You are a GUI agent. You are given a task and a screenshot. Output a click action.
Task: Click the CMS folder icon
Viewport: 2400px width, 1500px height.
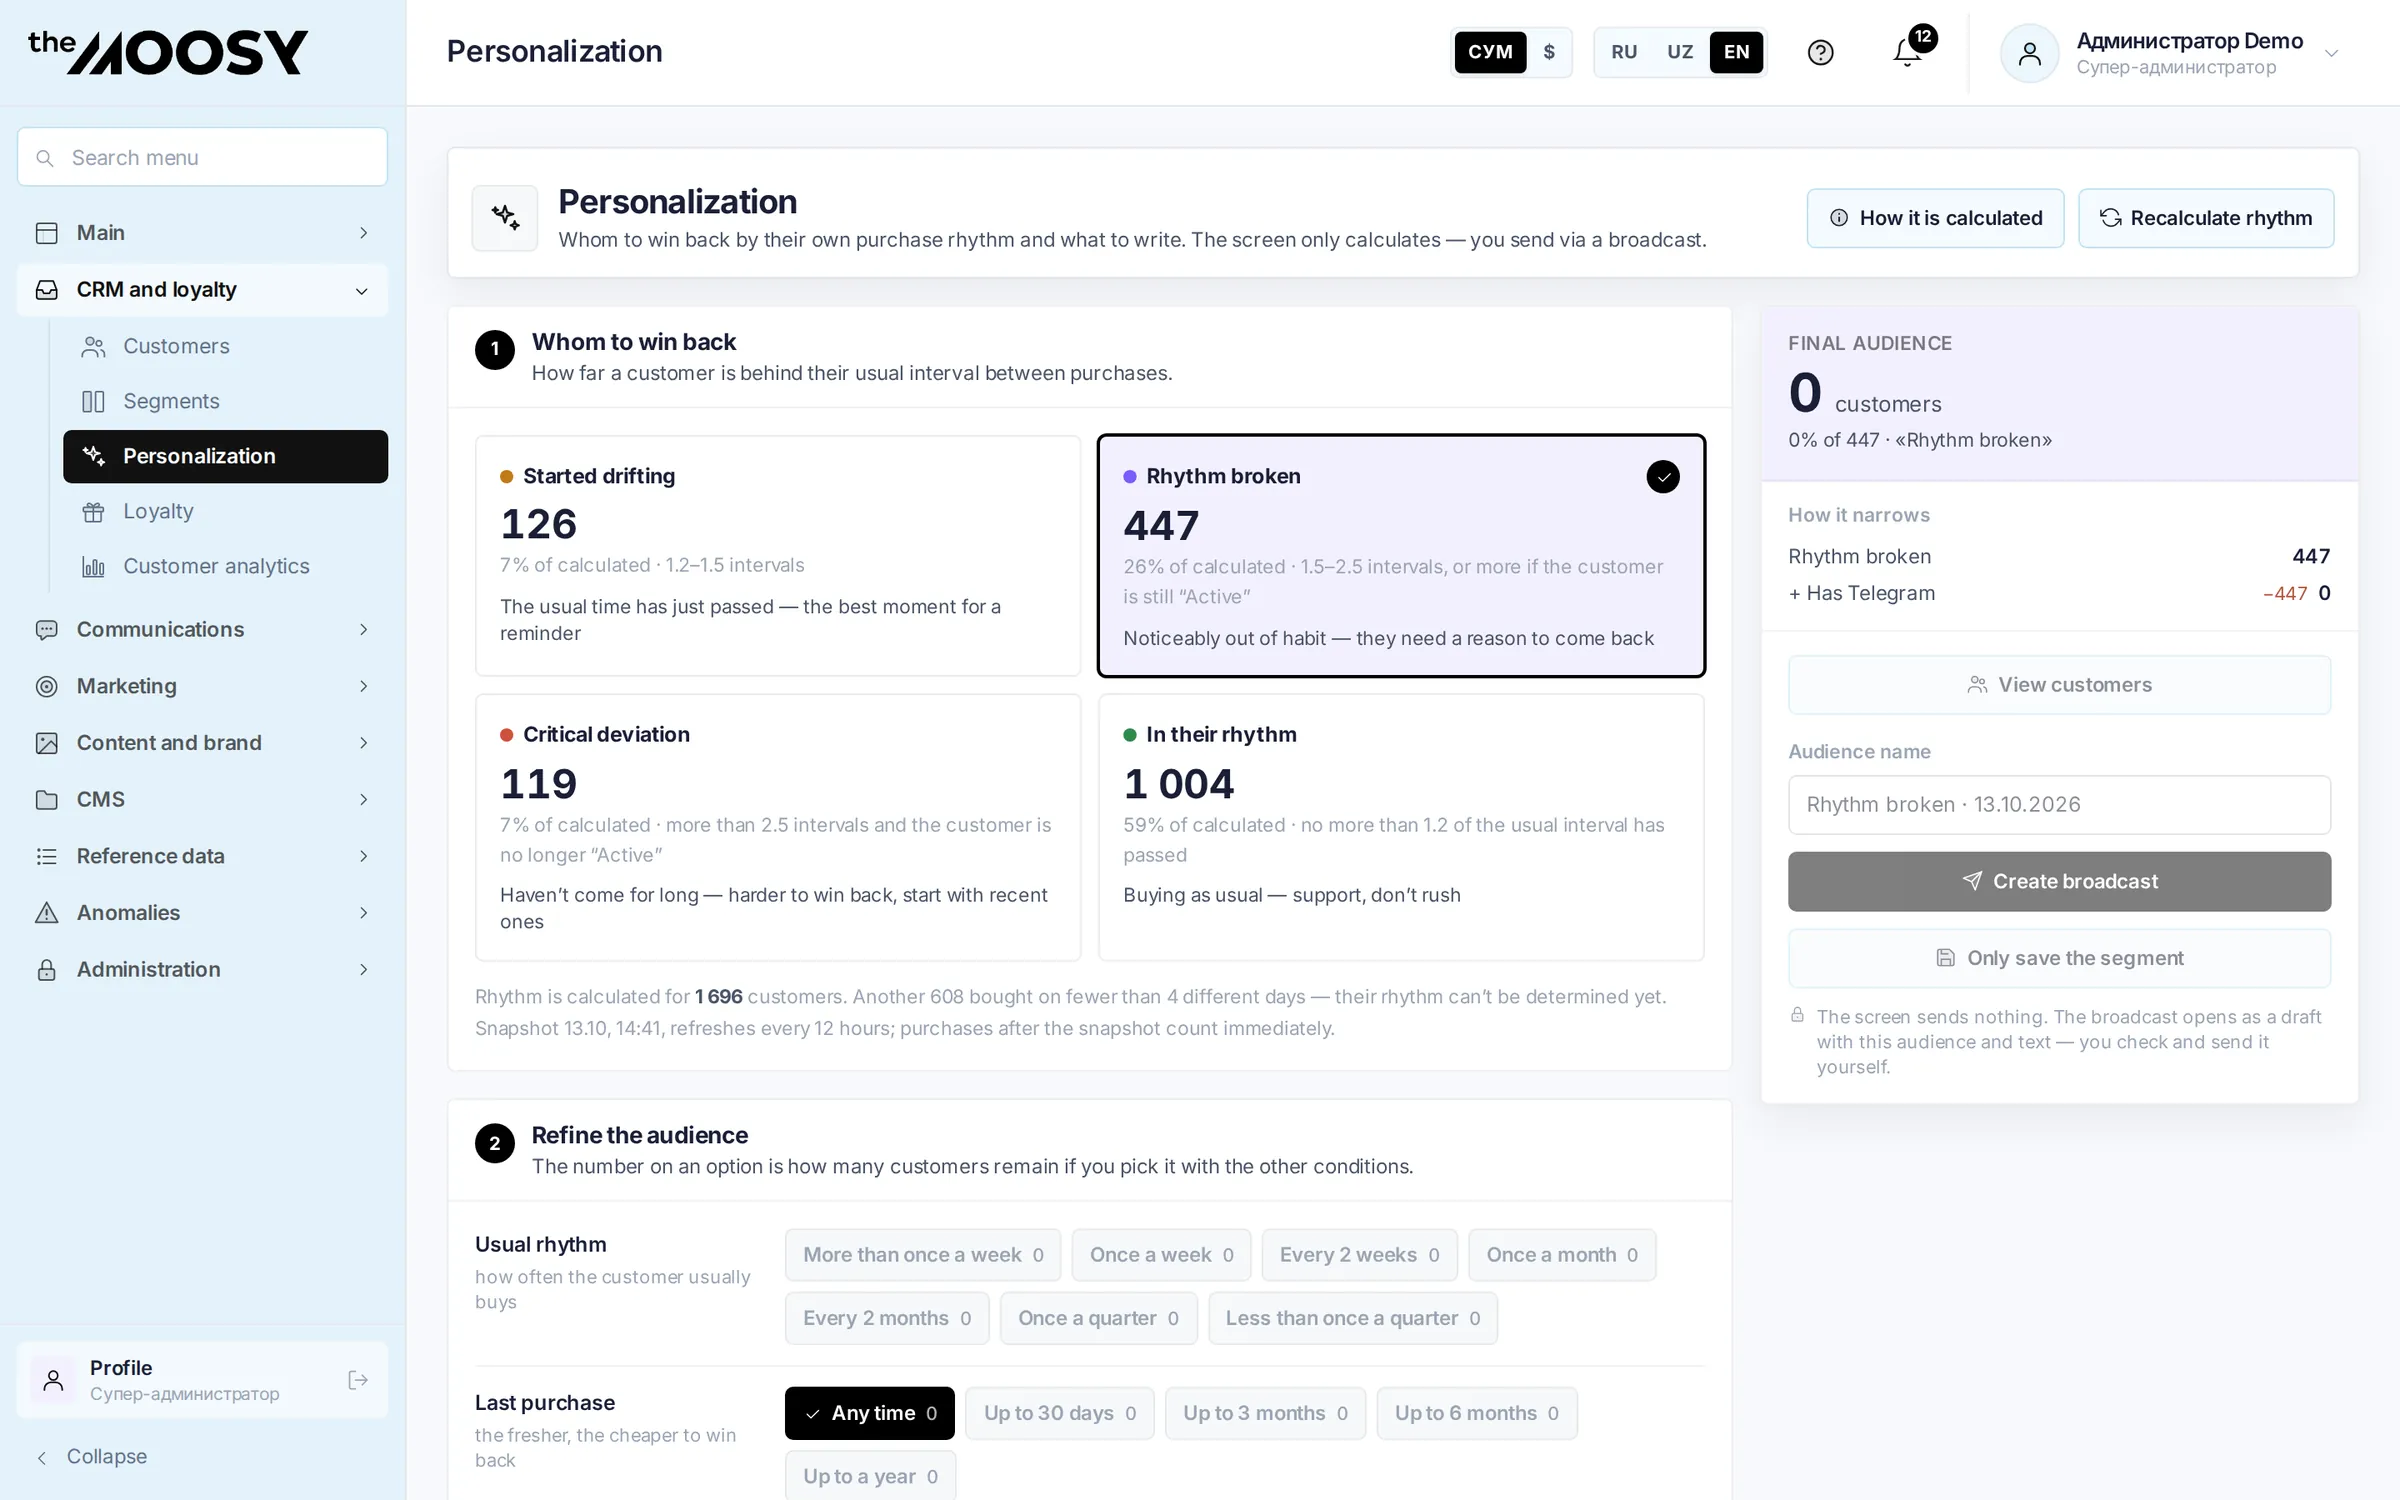[x=46, y=799]
